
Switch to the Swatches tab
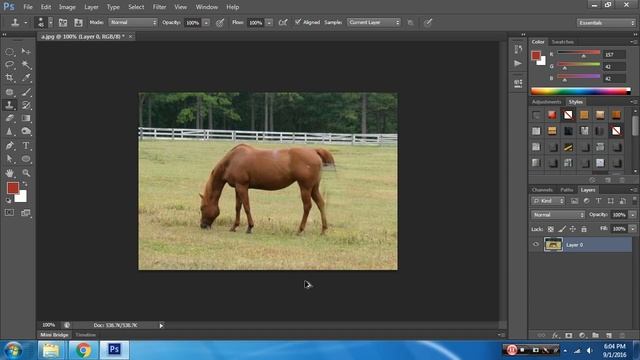[x=562, y=42]
